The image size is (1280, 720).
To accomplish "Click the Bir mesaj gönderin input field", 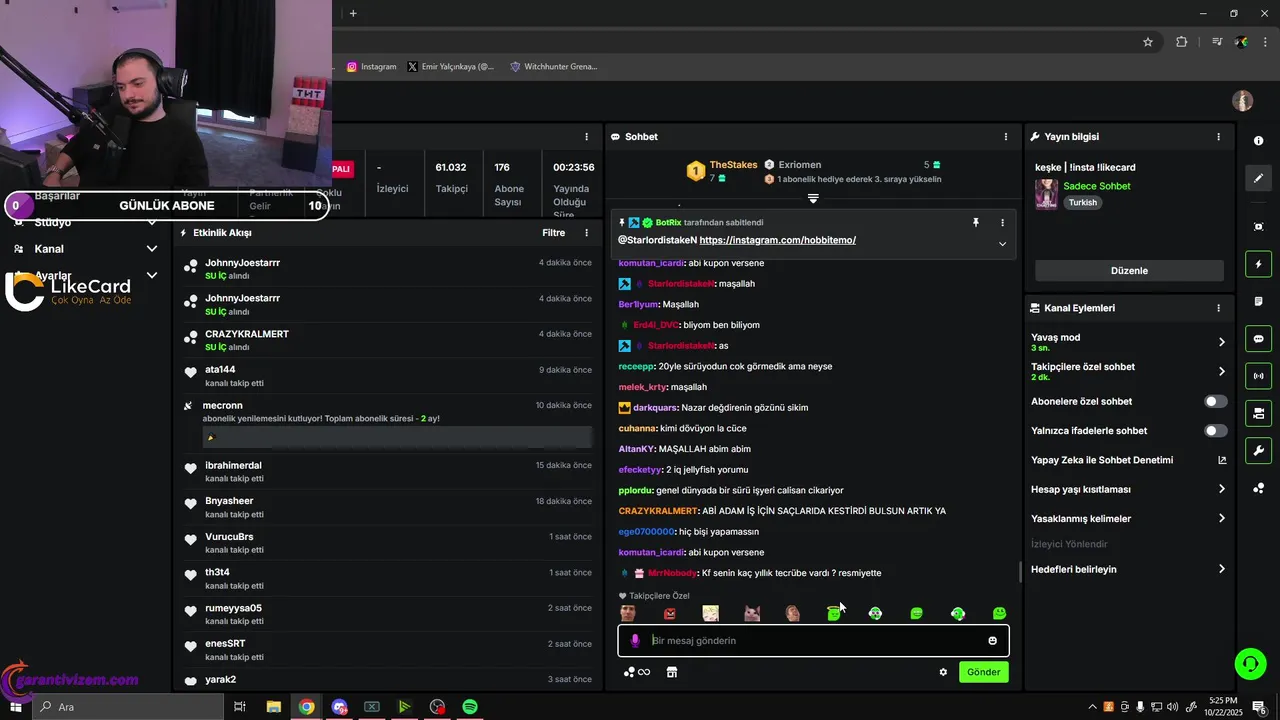I will tap(815, 641).
